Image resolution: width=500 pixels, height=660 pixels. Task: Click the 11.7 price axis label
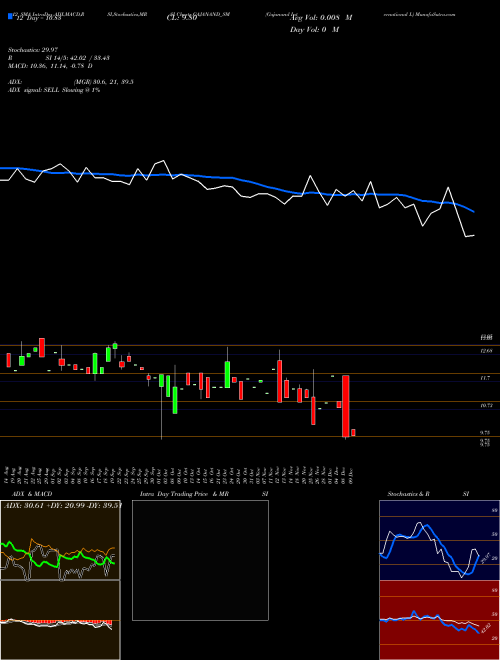click(485, 378)
